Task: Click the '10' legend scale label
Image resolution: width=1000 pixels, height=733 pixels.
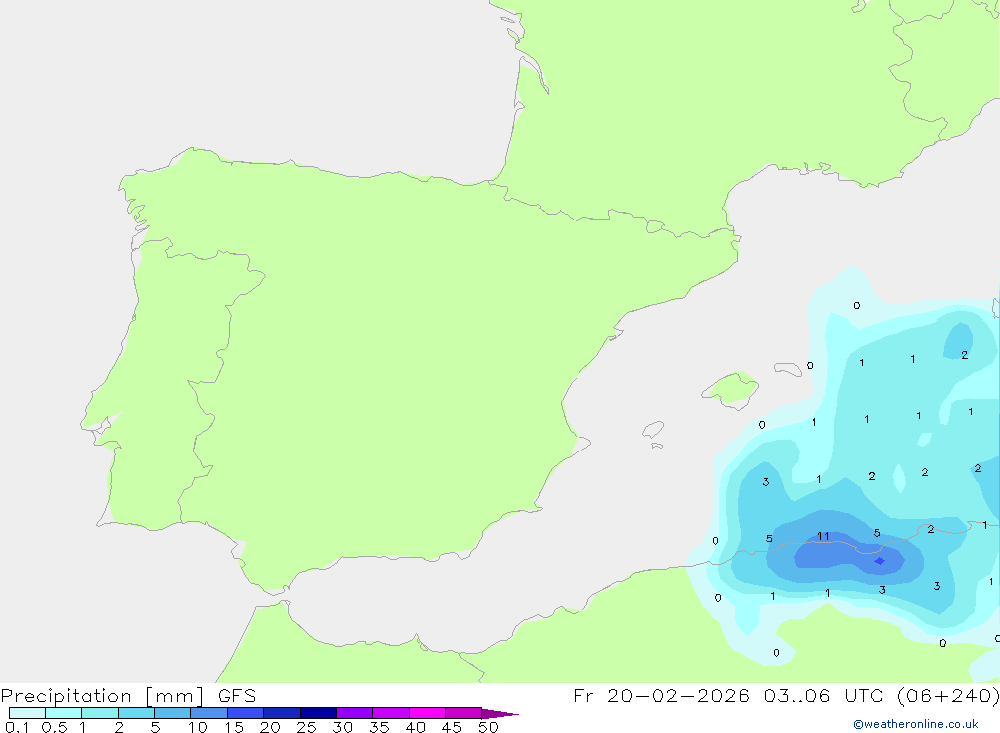Action: click(x=198, y=727)
